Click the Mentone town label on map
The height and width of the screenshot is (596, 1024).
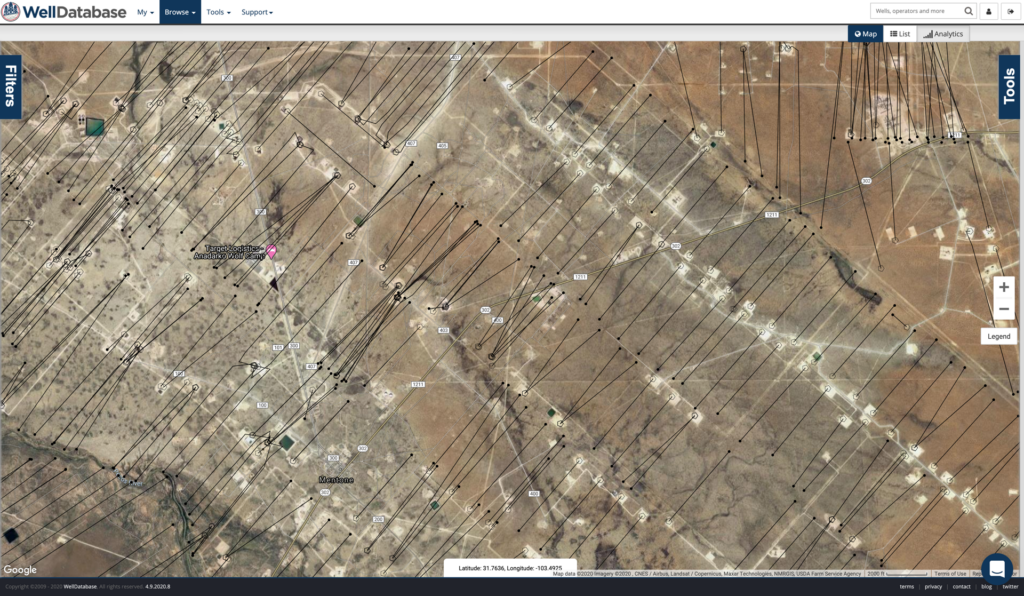point(336,480)
